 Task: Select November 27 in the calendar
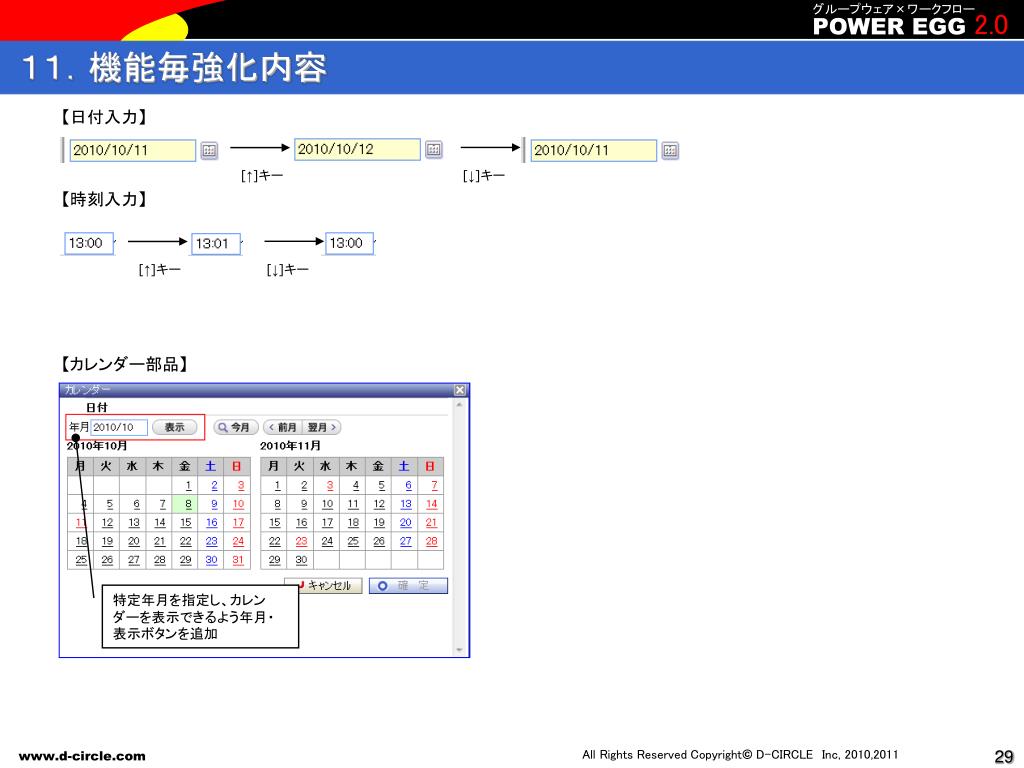coord(406,541)
